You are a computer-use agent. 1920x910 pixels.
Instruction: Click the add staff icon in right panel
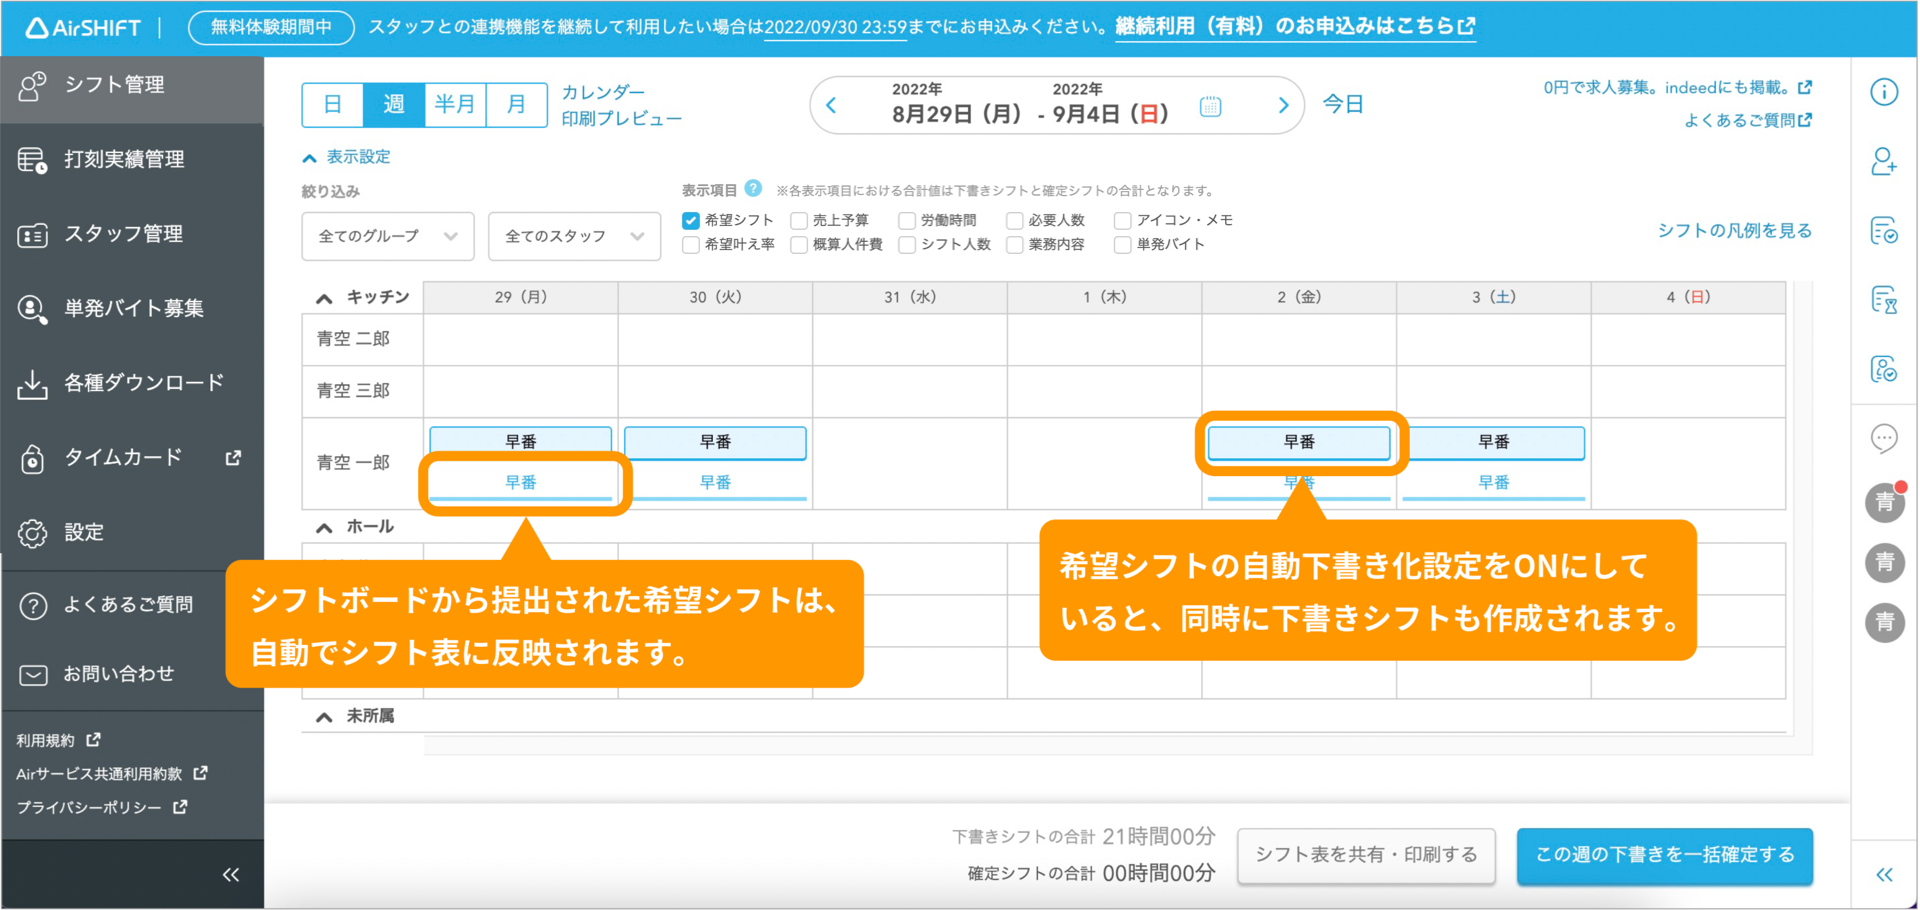pyautogui.click(x=1884, y=161)
